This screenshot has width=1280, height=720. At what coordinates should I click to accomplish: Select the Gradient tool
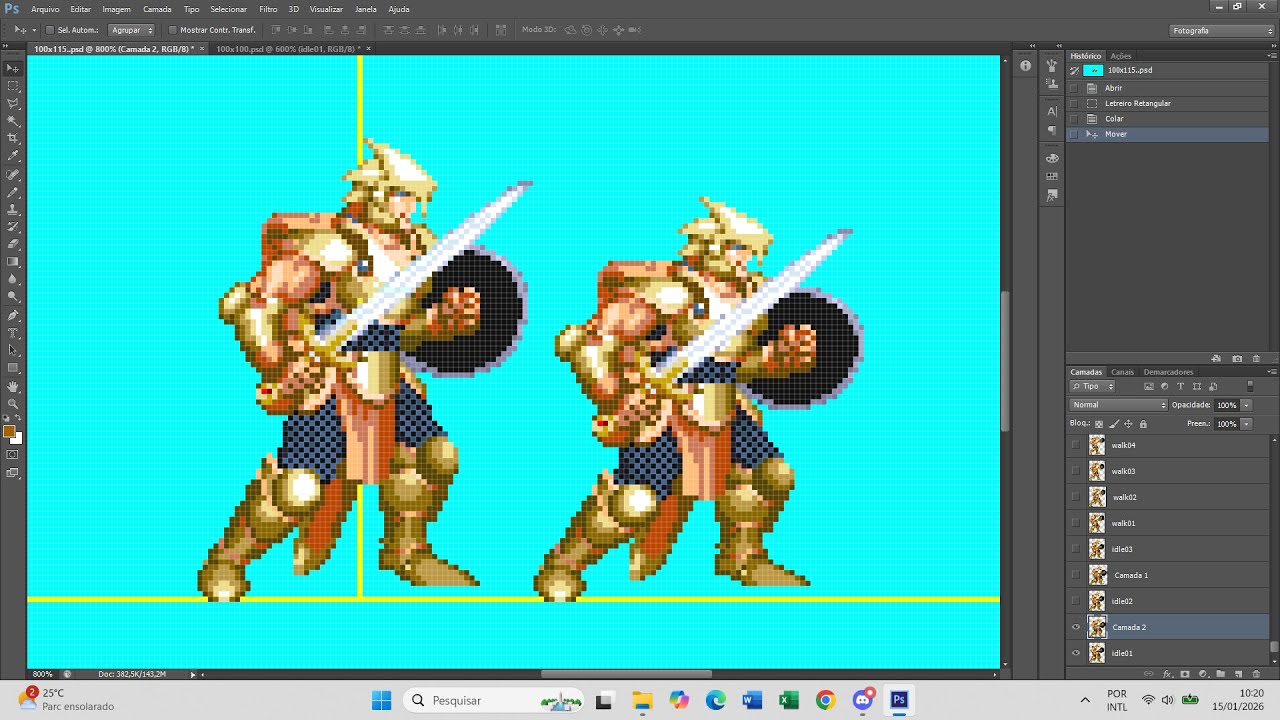tap(13, 262)
